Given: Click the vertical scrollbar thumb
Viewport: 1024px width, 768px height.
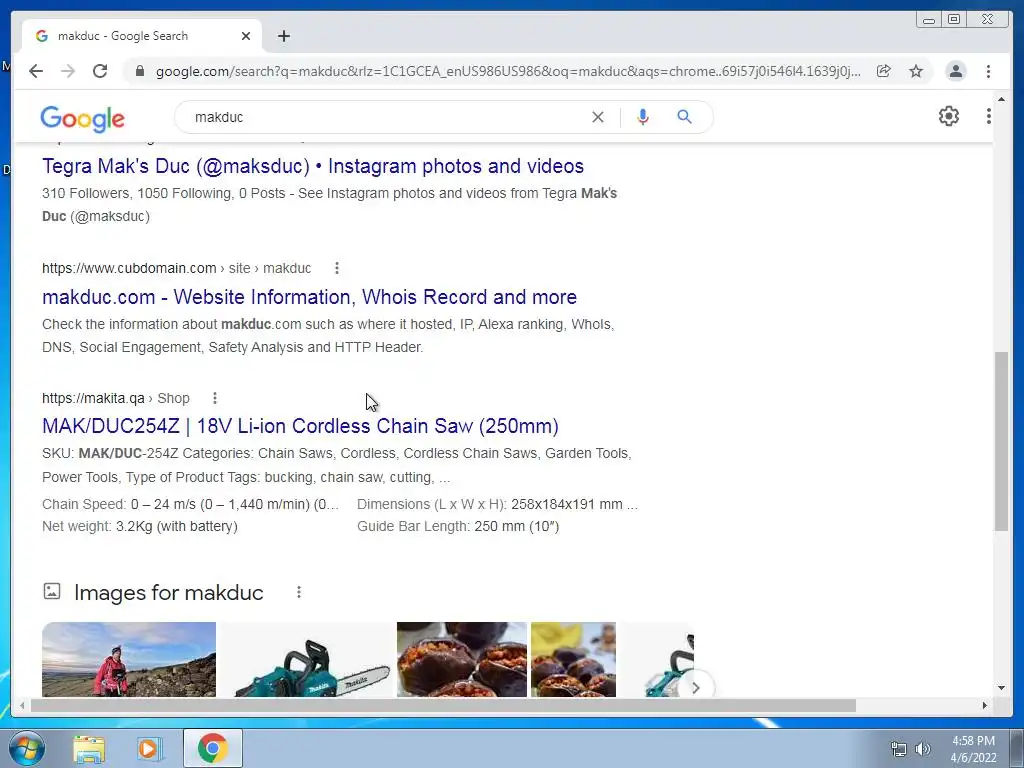Looking at the screenshot, I should click(x=1001, y=441).
